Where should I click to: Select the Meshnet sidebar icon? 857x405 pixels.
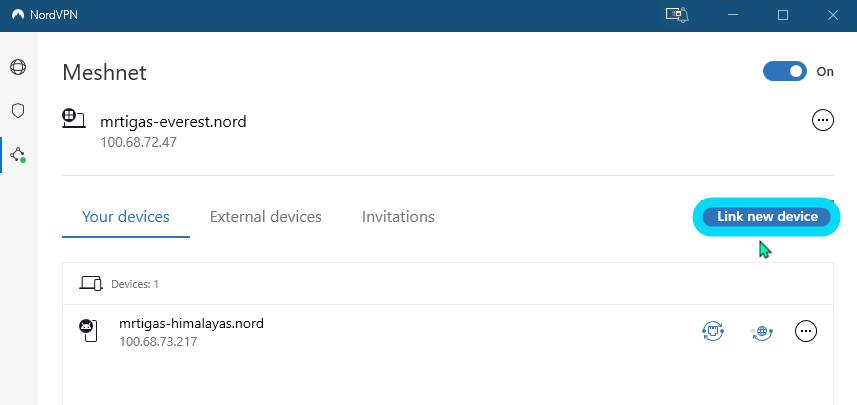point(18,155)
